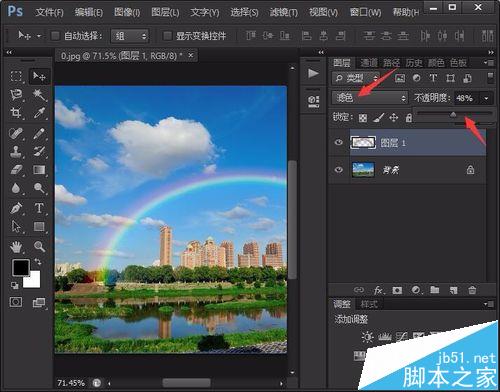Select the Healing Brush tool
500x392 pixels.
point(16,134)
